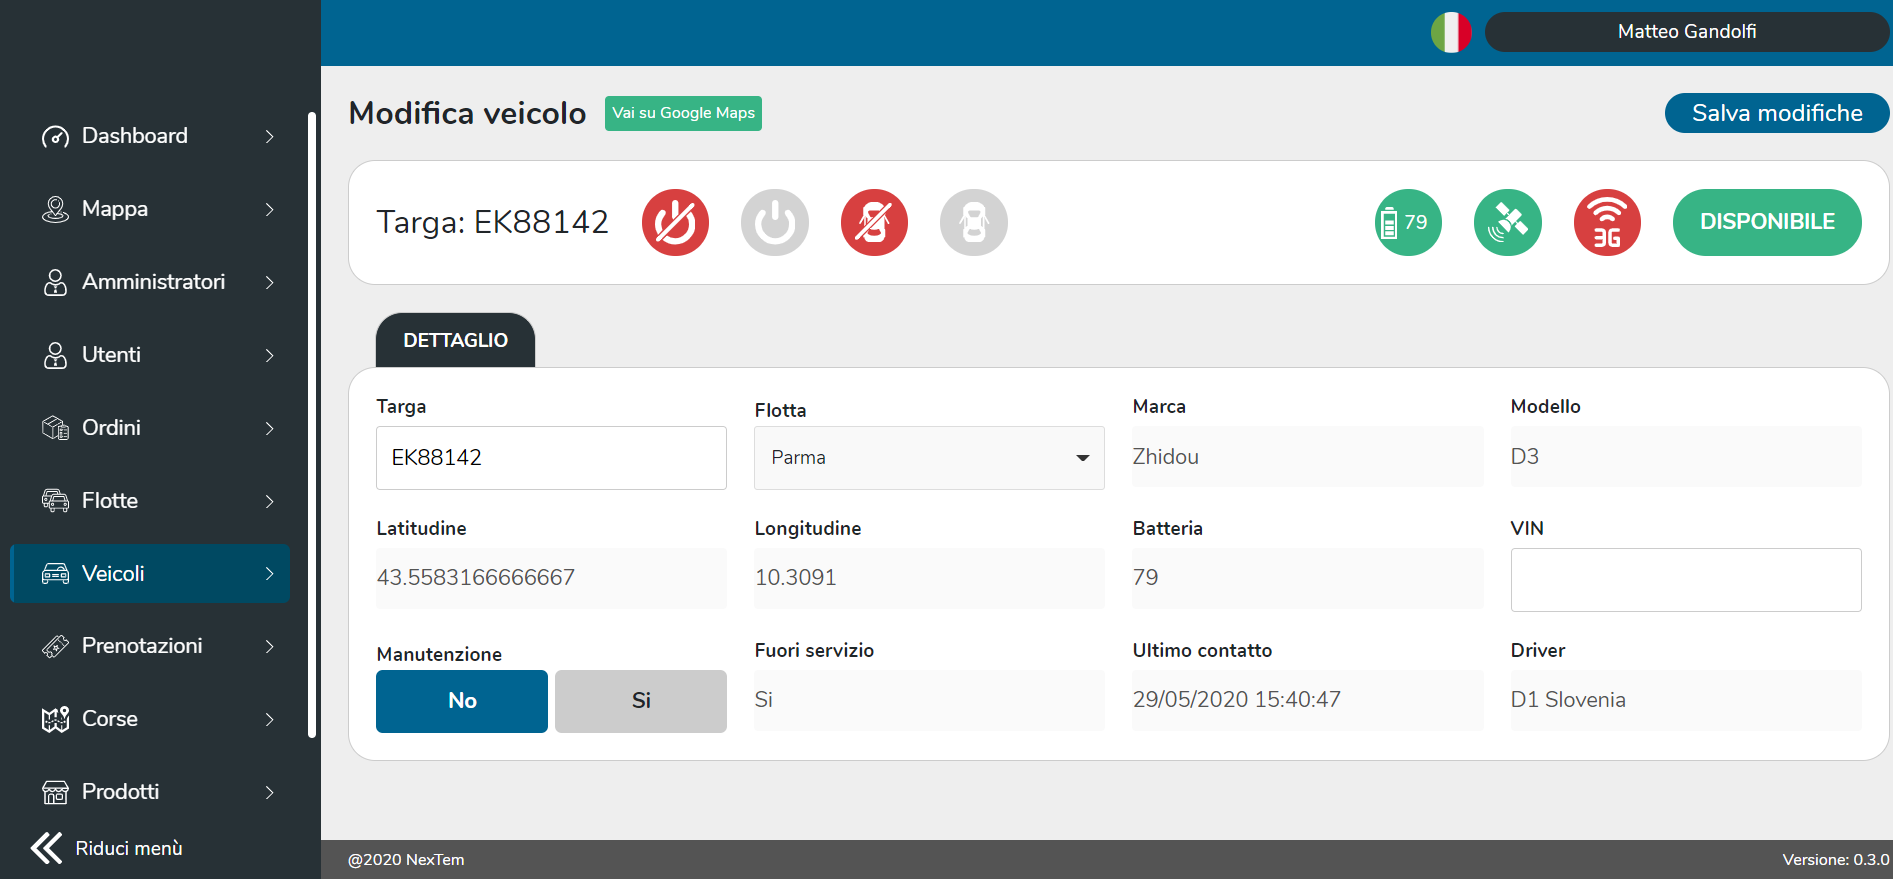Click the Salva modifiche button
This screenshot has height=879, width=1893.
(x=1776, y=113)
